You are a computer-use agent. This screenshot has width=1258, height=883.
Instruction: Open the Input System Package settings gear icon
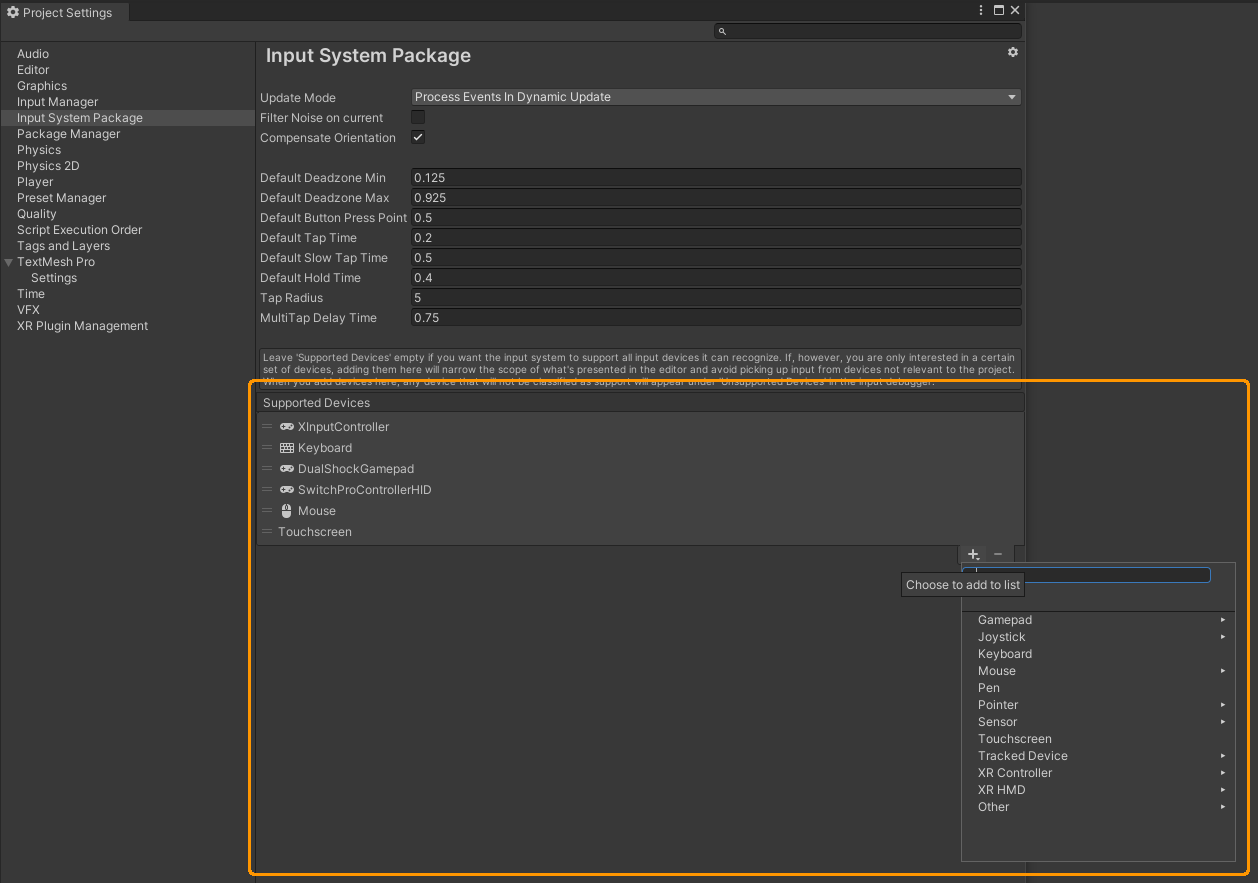1012,52
